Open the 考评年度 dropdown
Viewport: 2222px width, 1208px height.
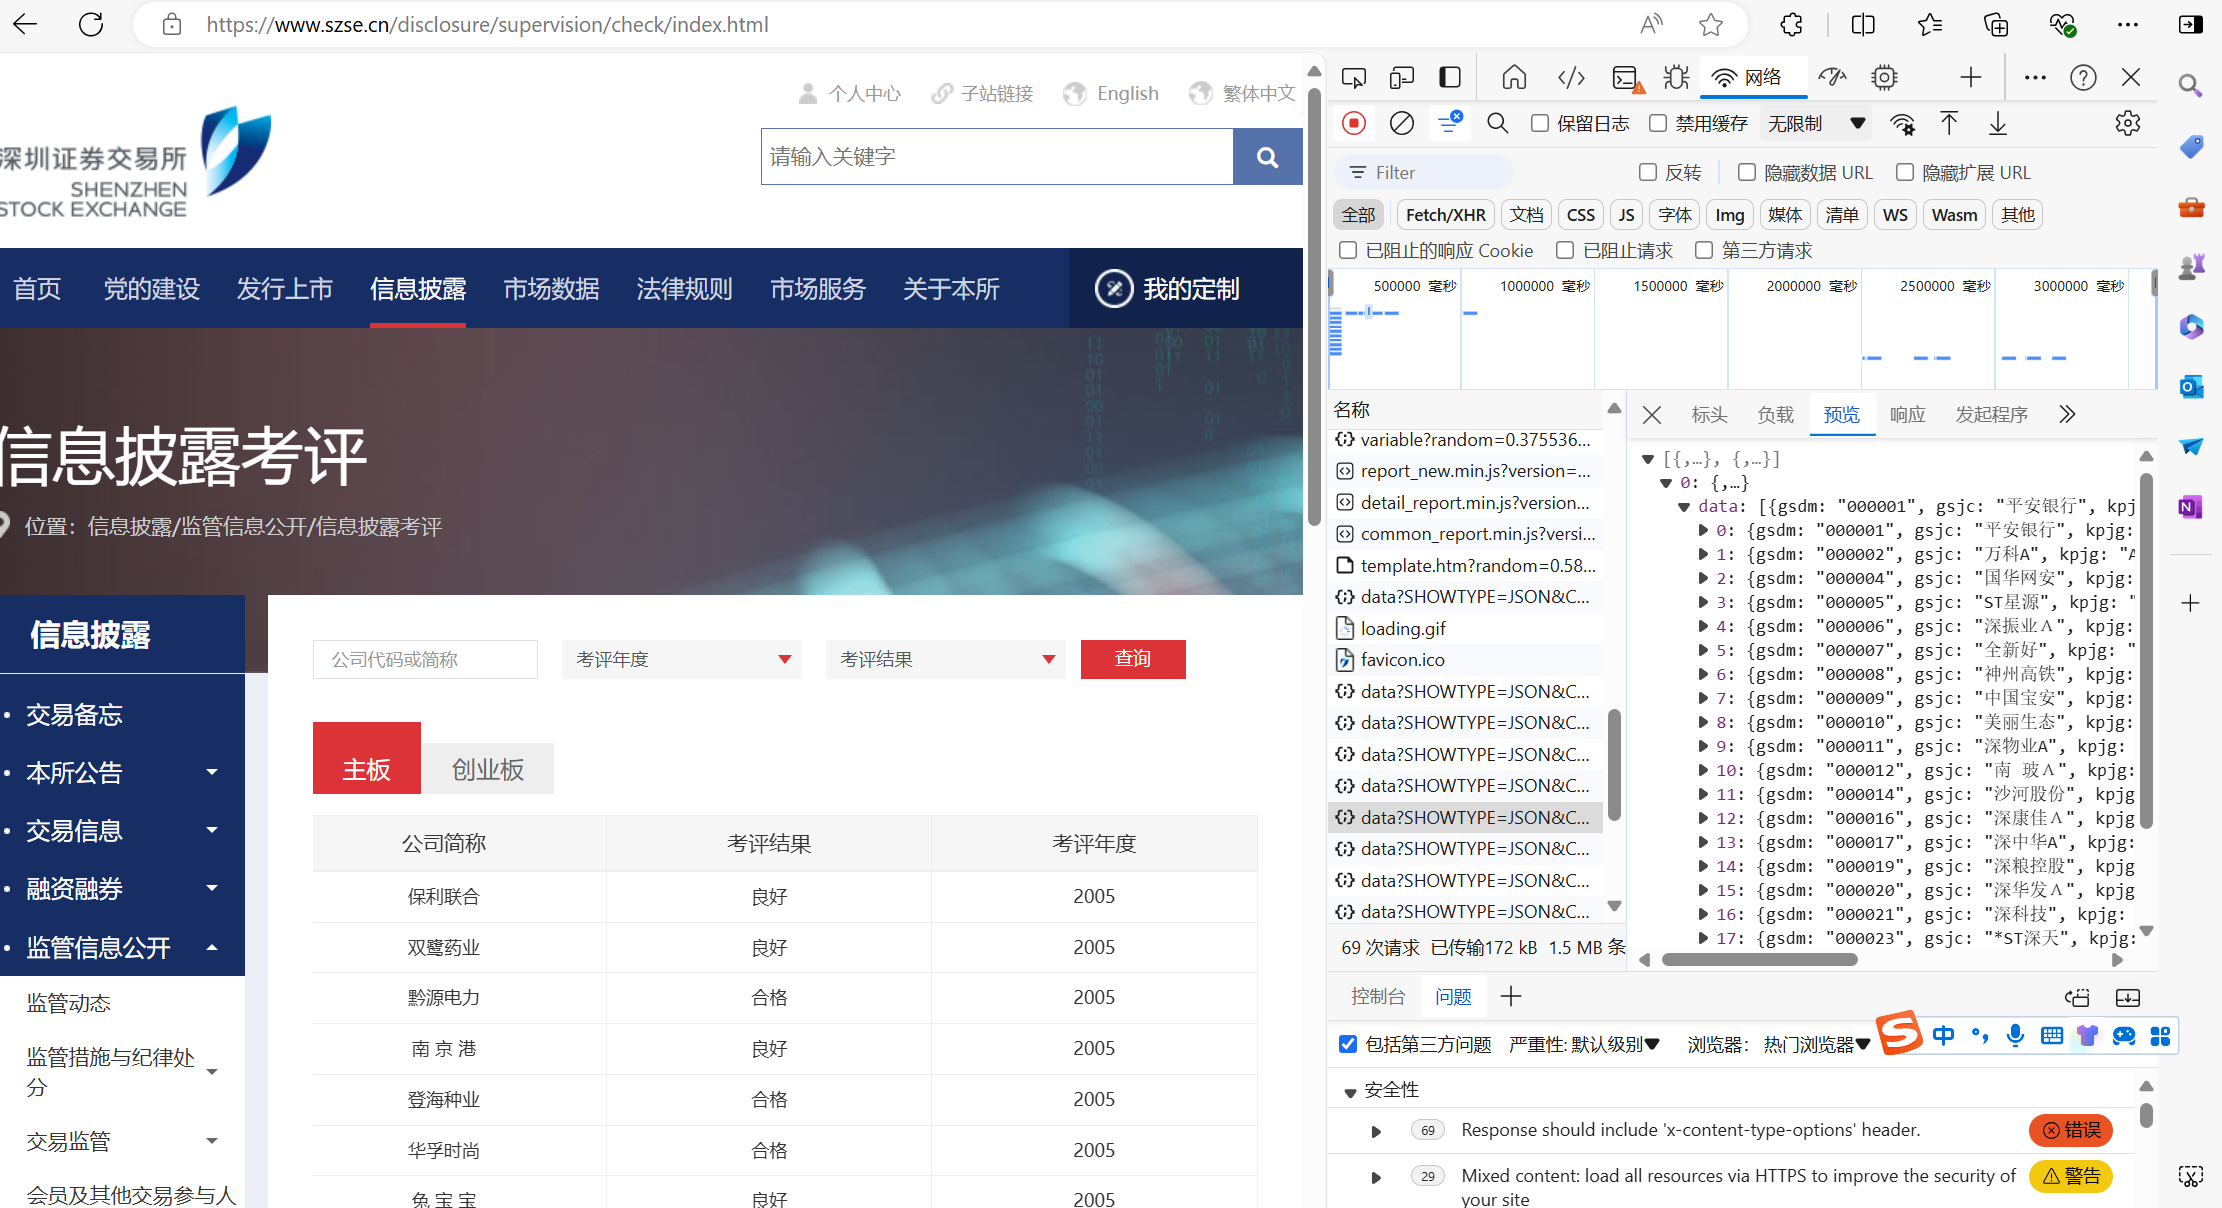[681, 659]
